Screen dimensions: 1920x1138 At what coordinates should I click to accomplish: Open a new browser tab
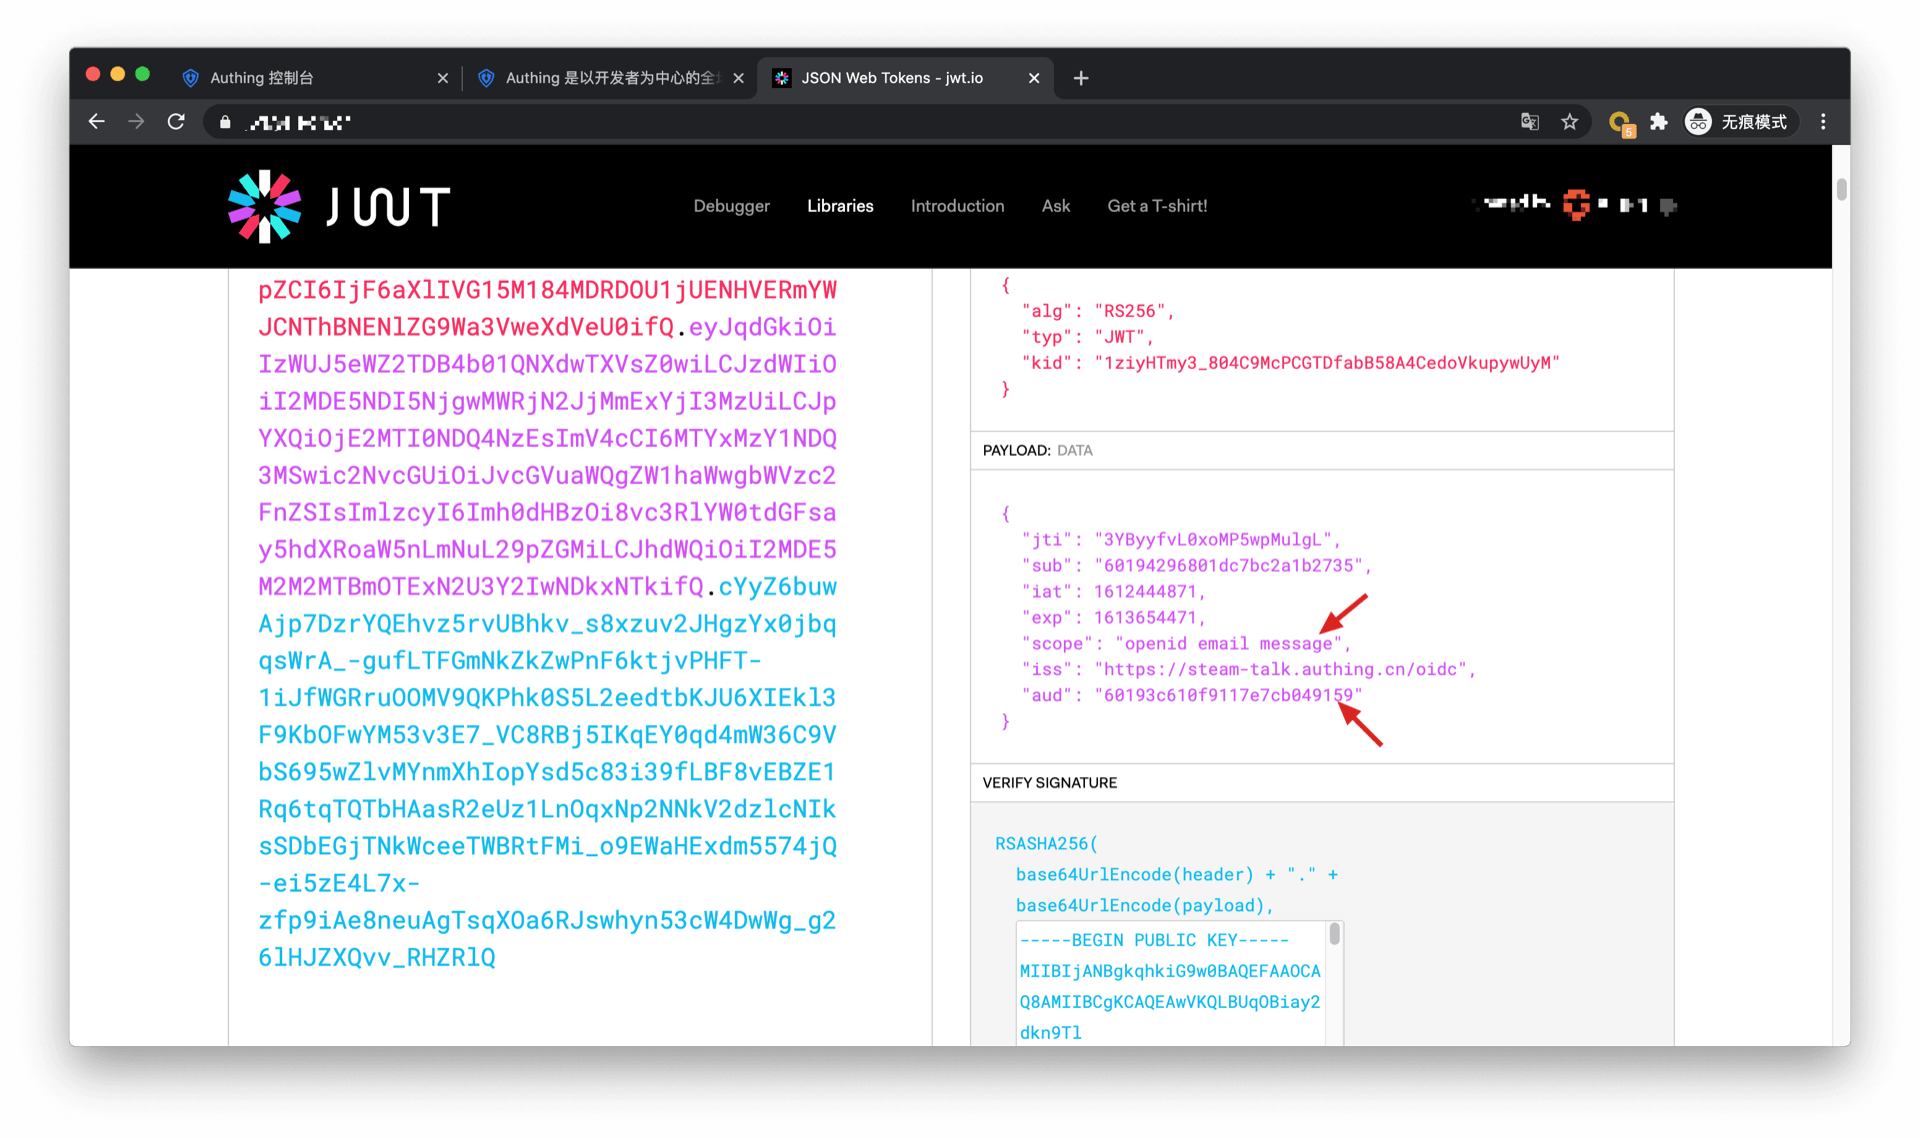point(1081,78)
